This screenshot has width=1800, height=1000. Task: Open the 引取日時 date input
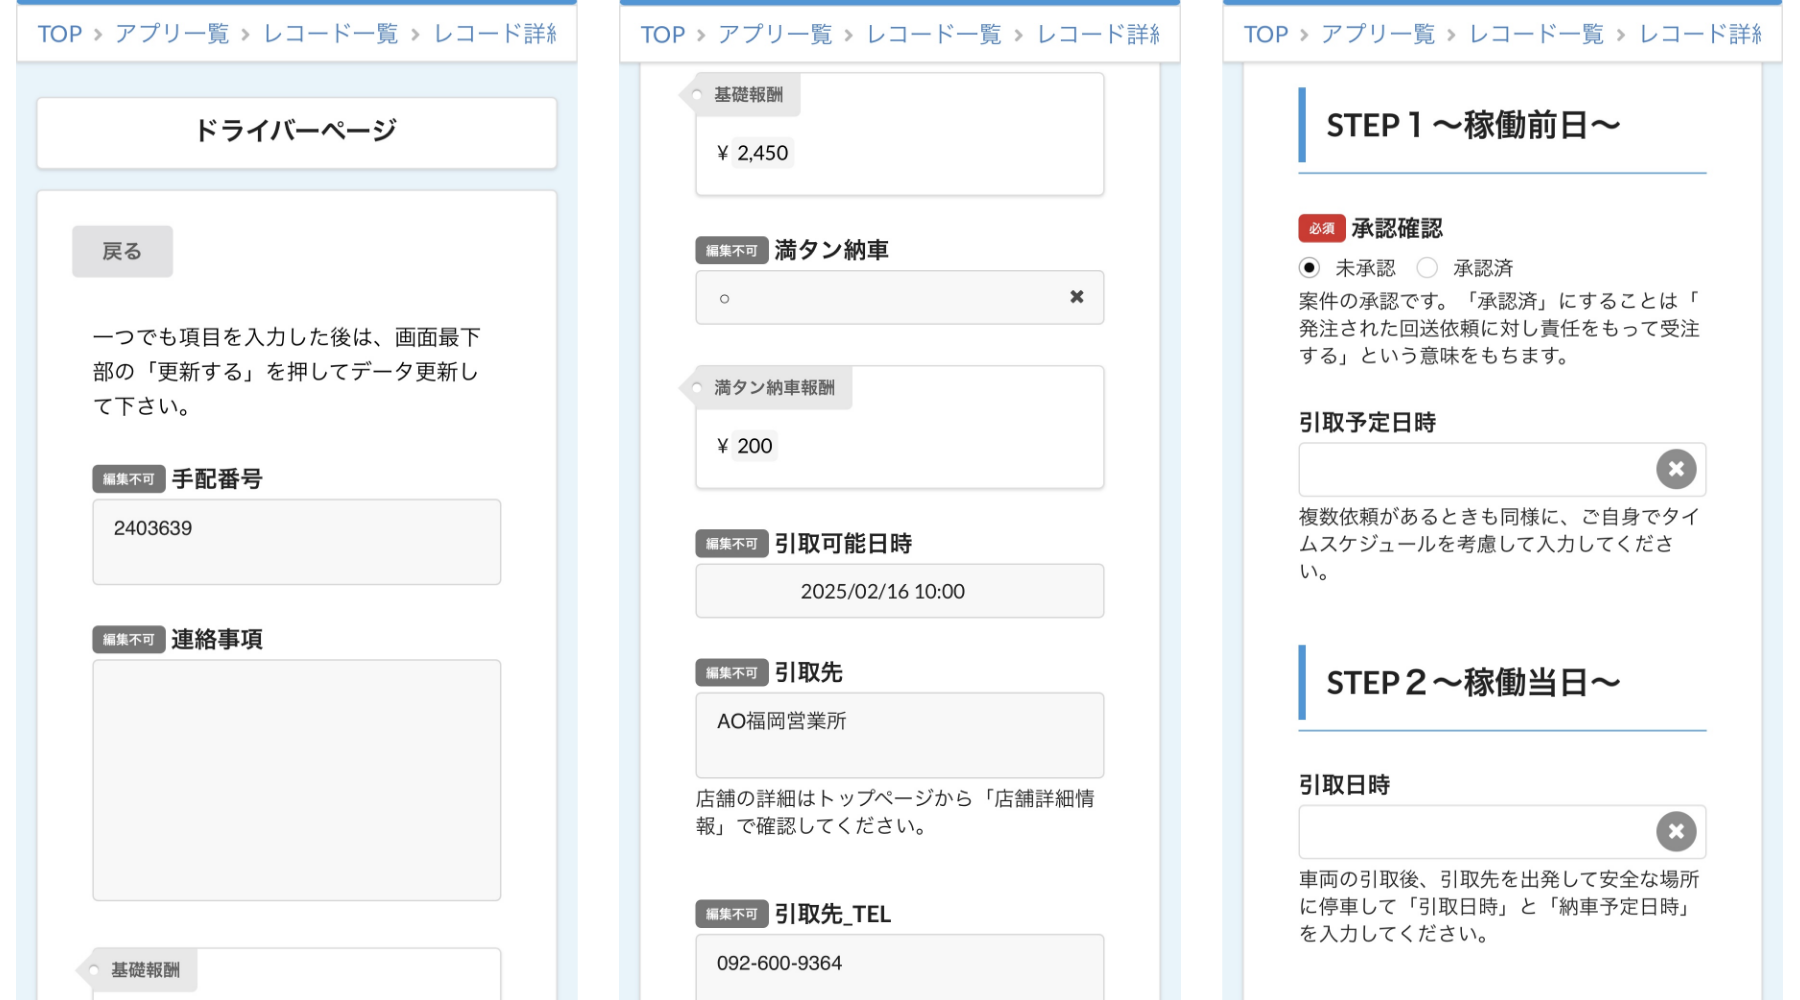tap(1475, 831)
